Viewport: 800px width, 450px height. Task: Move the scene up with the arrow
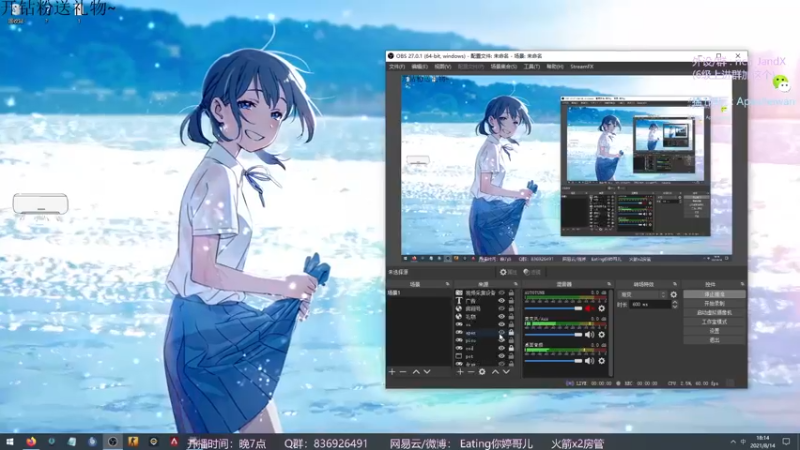click(x=416, y=372)
